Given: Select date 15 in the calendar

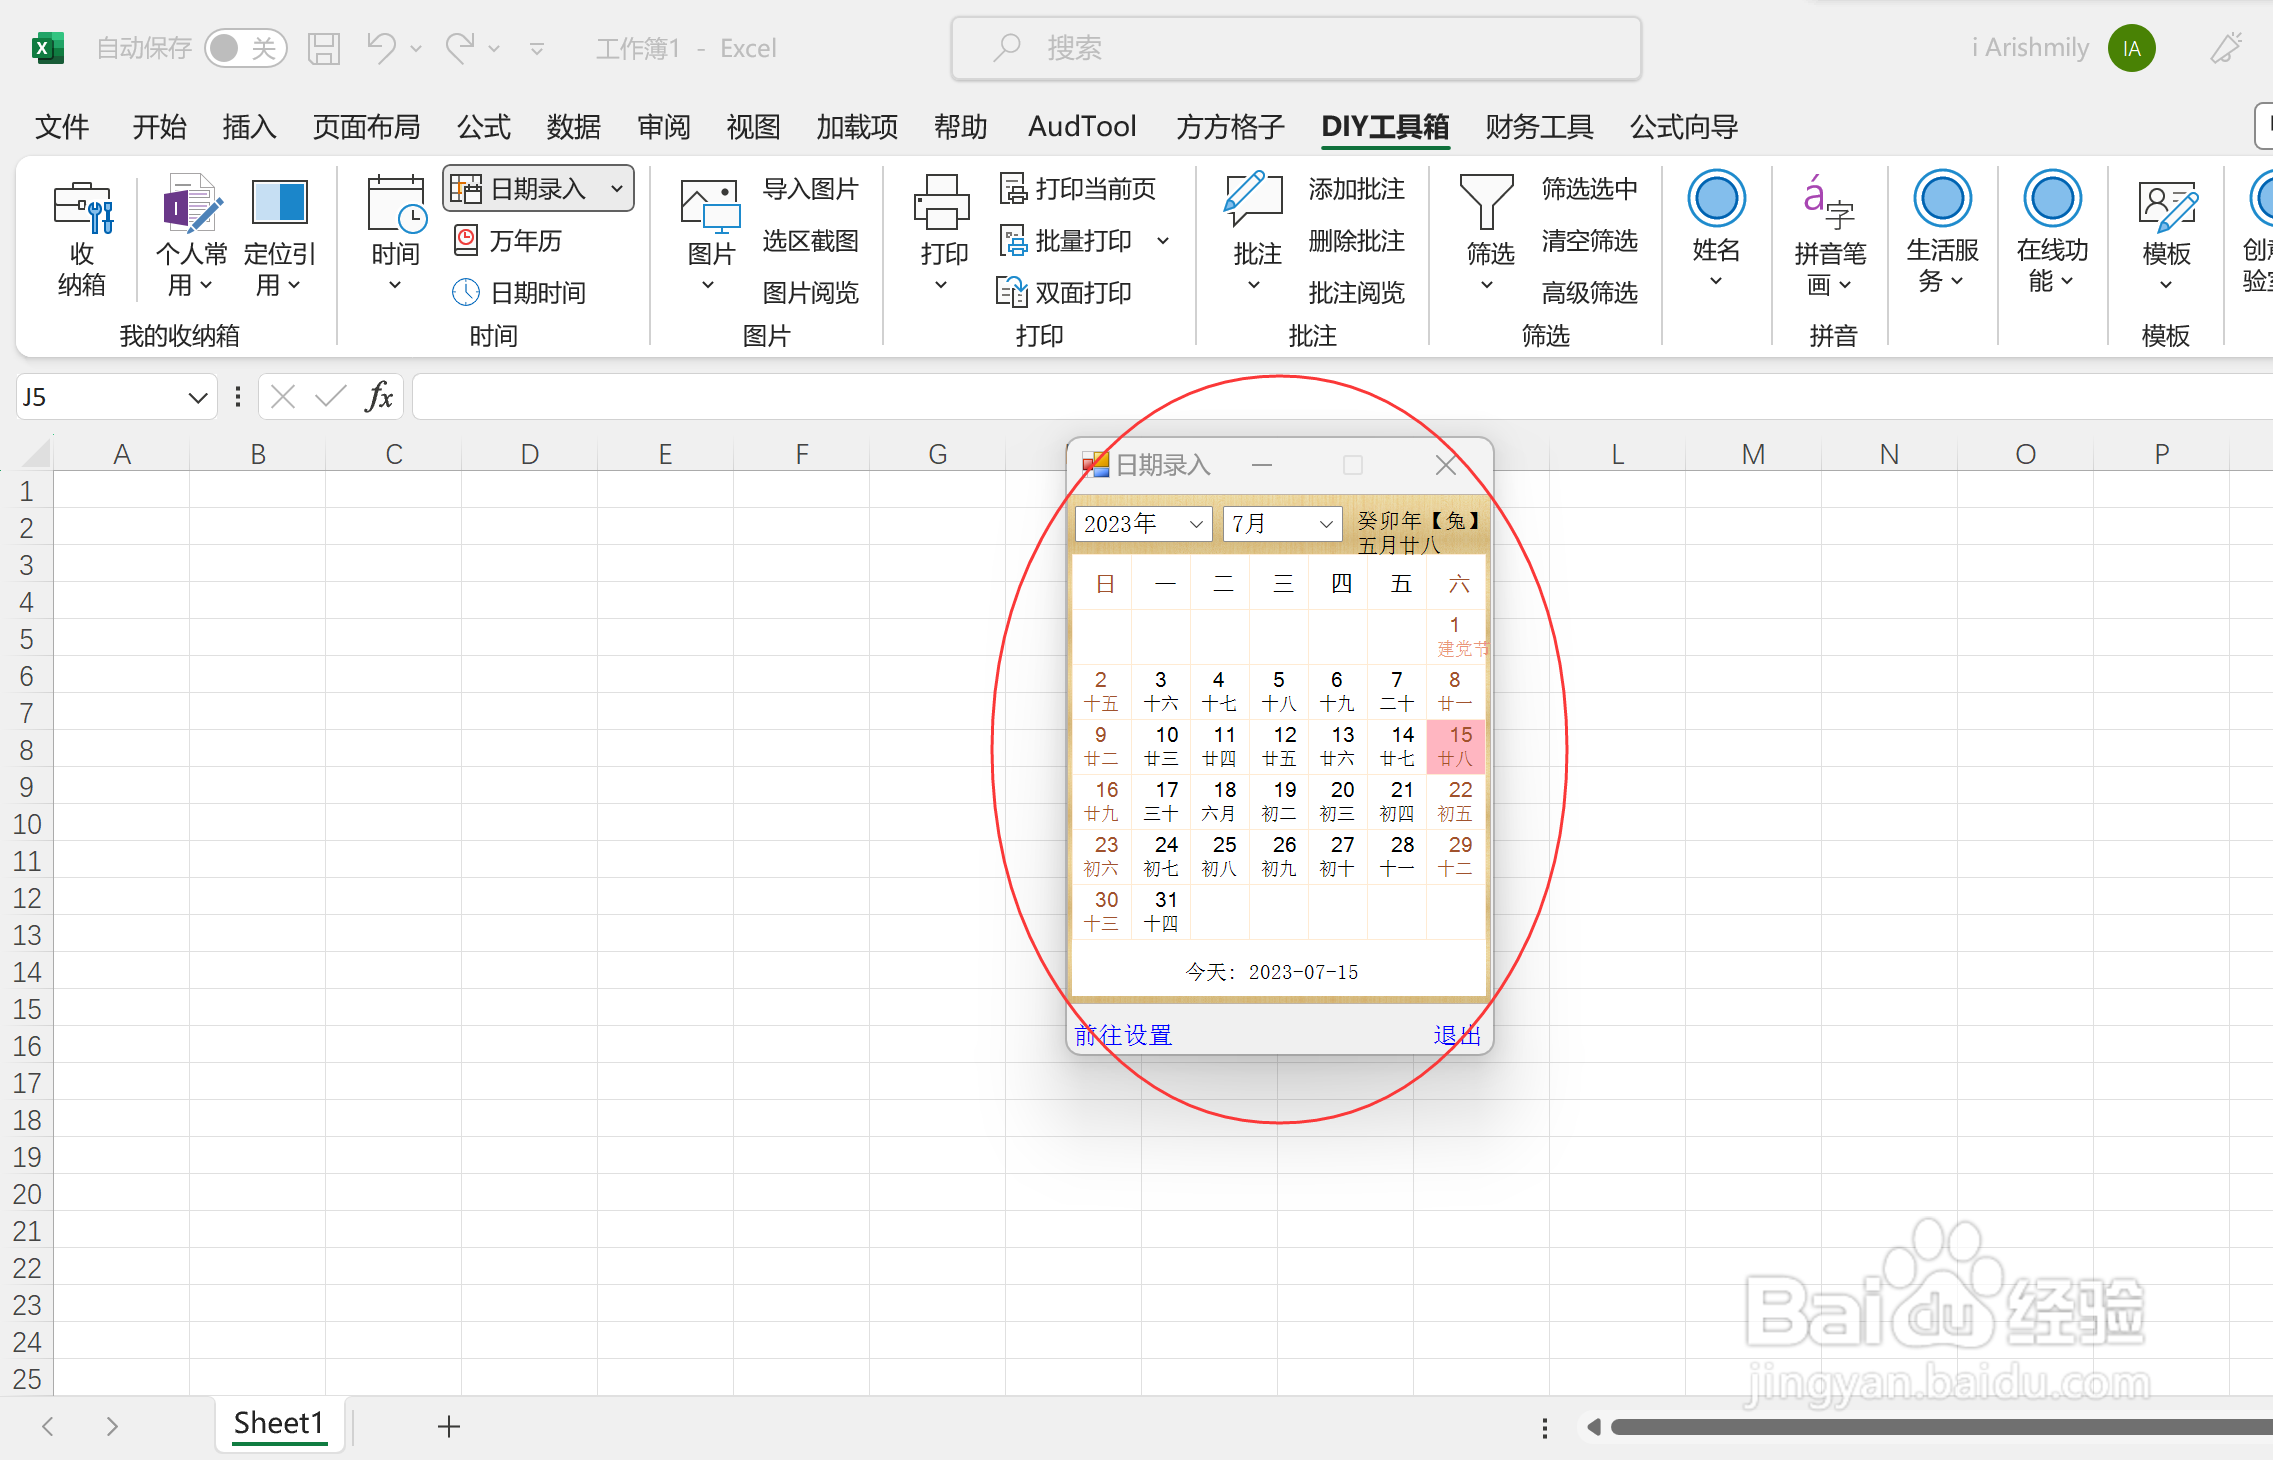Looking at the screenshot, I should [1456, 746].
